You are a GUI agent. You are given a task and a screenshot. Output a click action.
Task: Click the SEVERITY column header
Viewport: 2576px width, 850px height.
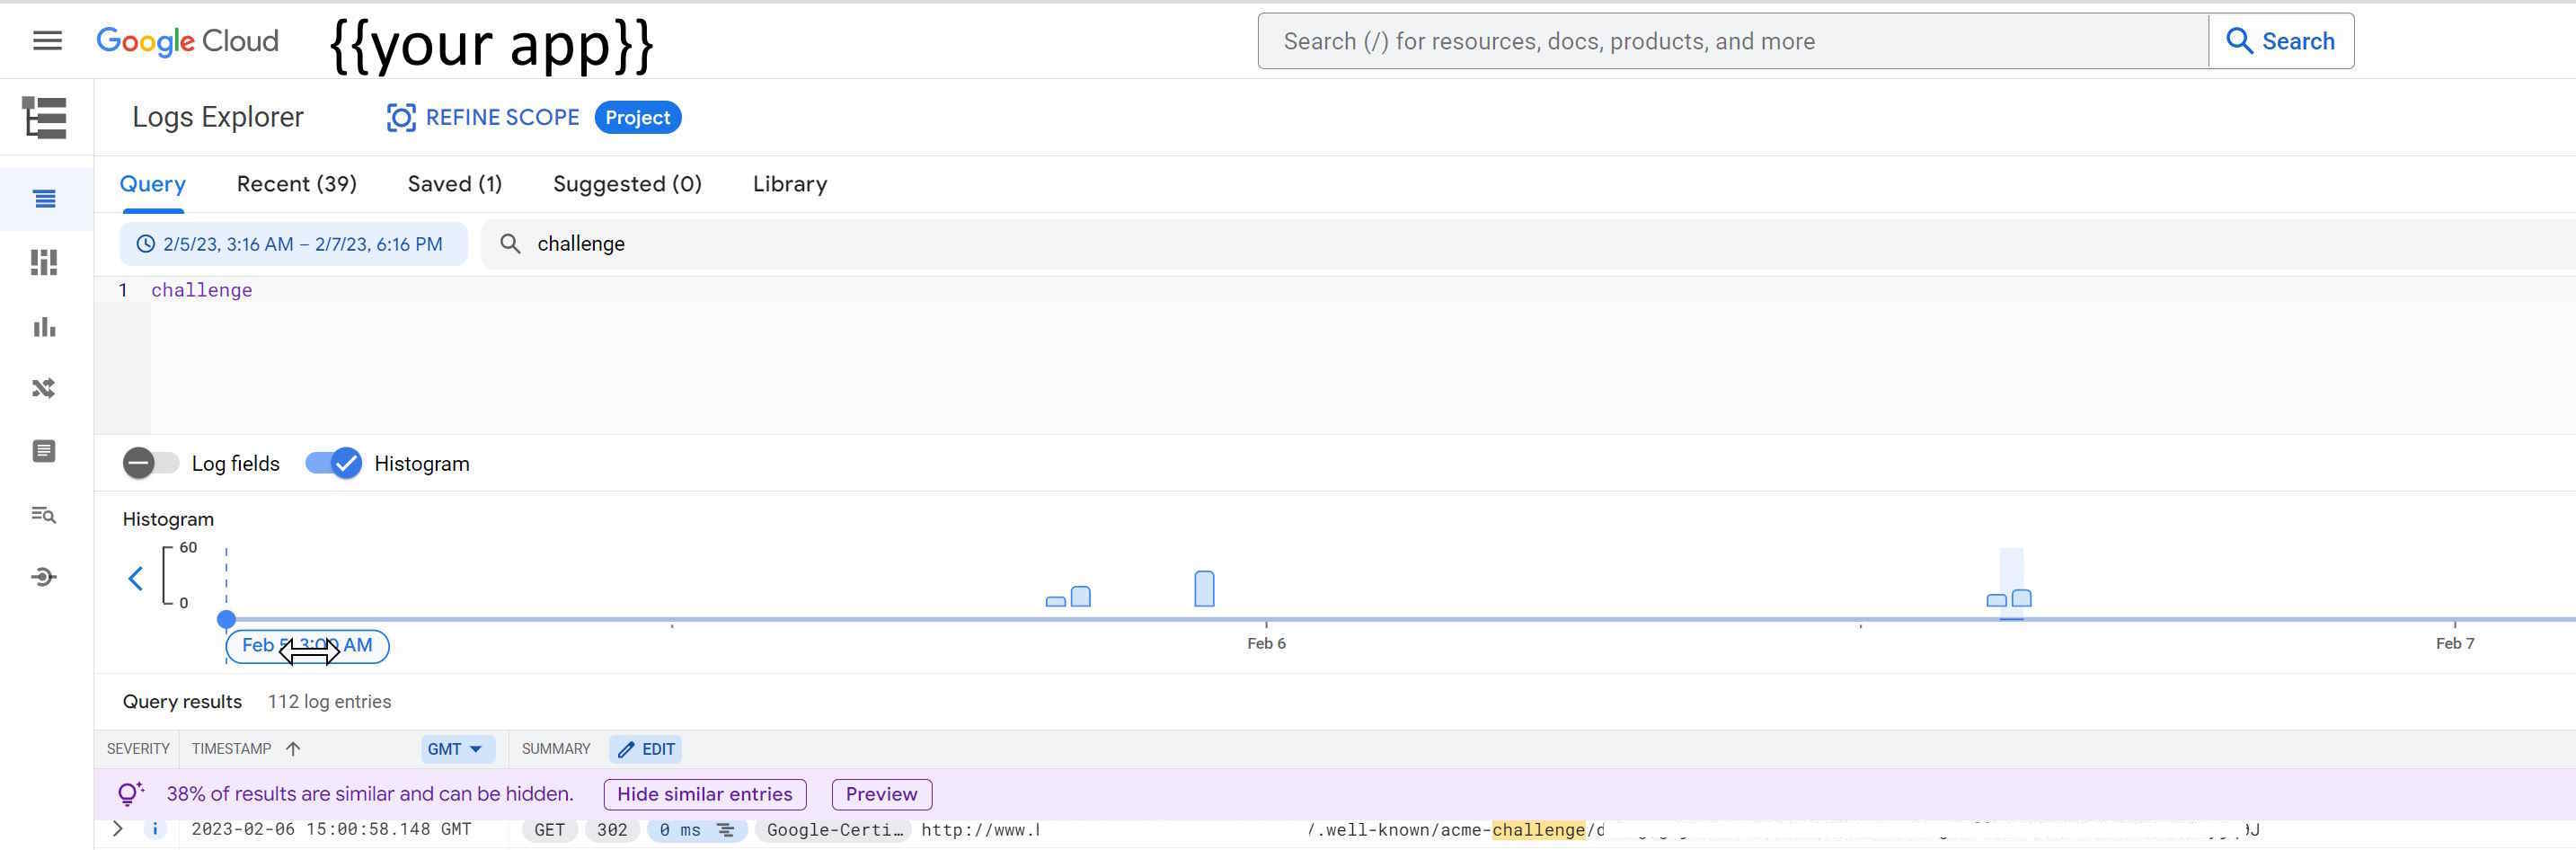(x=138, y=749)
